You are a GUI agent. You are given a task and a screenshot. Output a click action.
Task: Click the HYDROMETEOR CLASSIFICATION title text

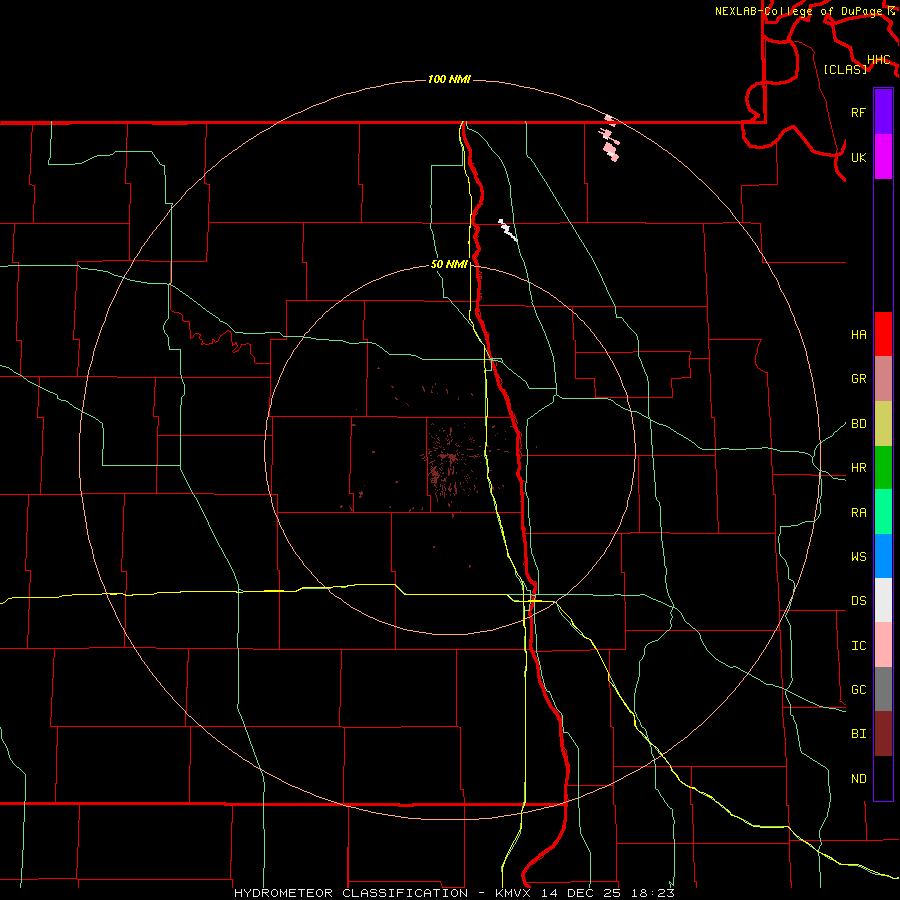[351, 893]
